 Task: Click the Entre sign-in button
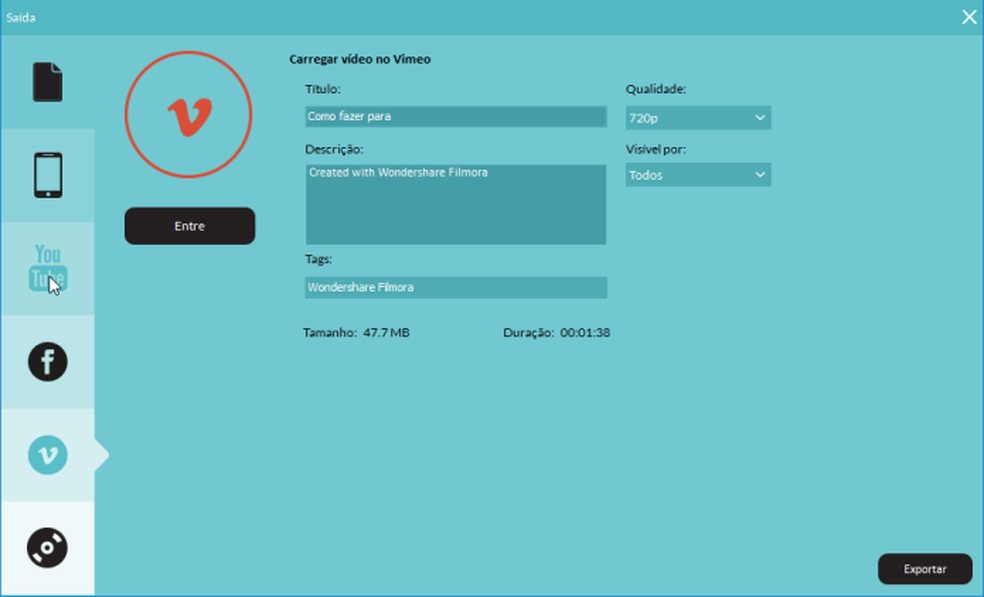190,226
